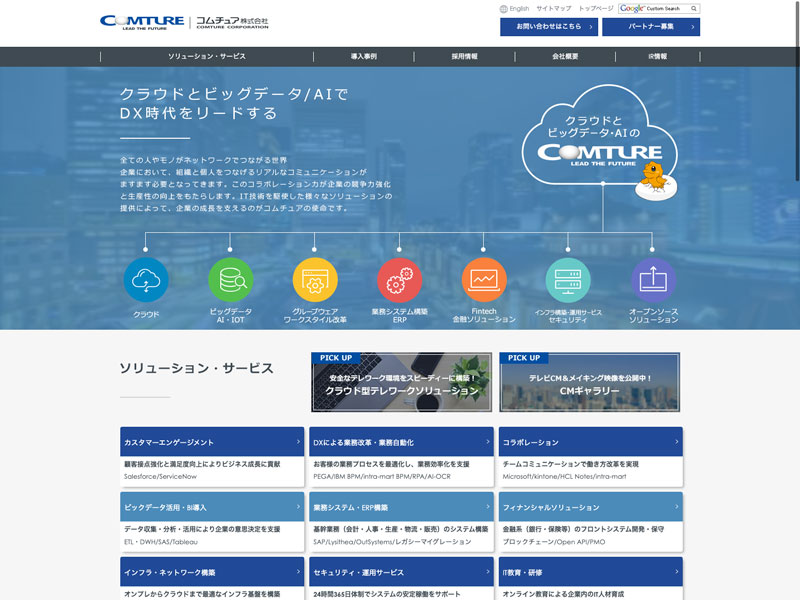The height and width of the screenshot is (600, 800).
Task: Click the red ERP gears icon
Action: (400, 280)
